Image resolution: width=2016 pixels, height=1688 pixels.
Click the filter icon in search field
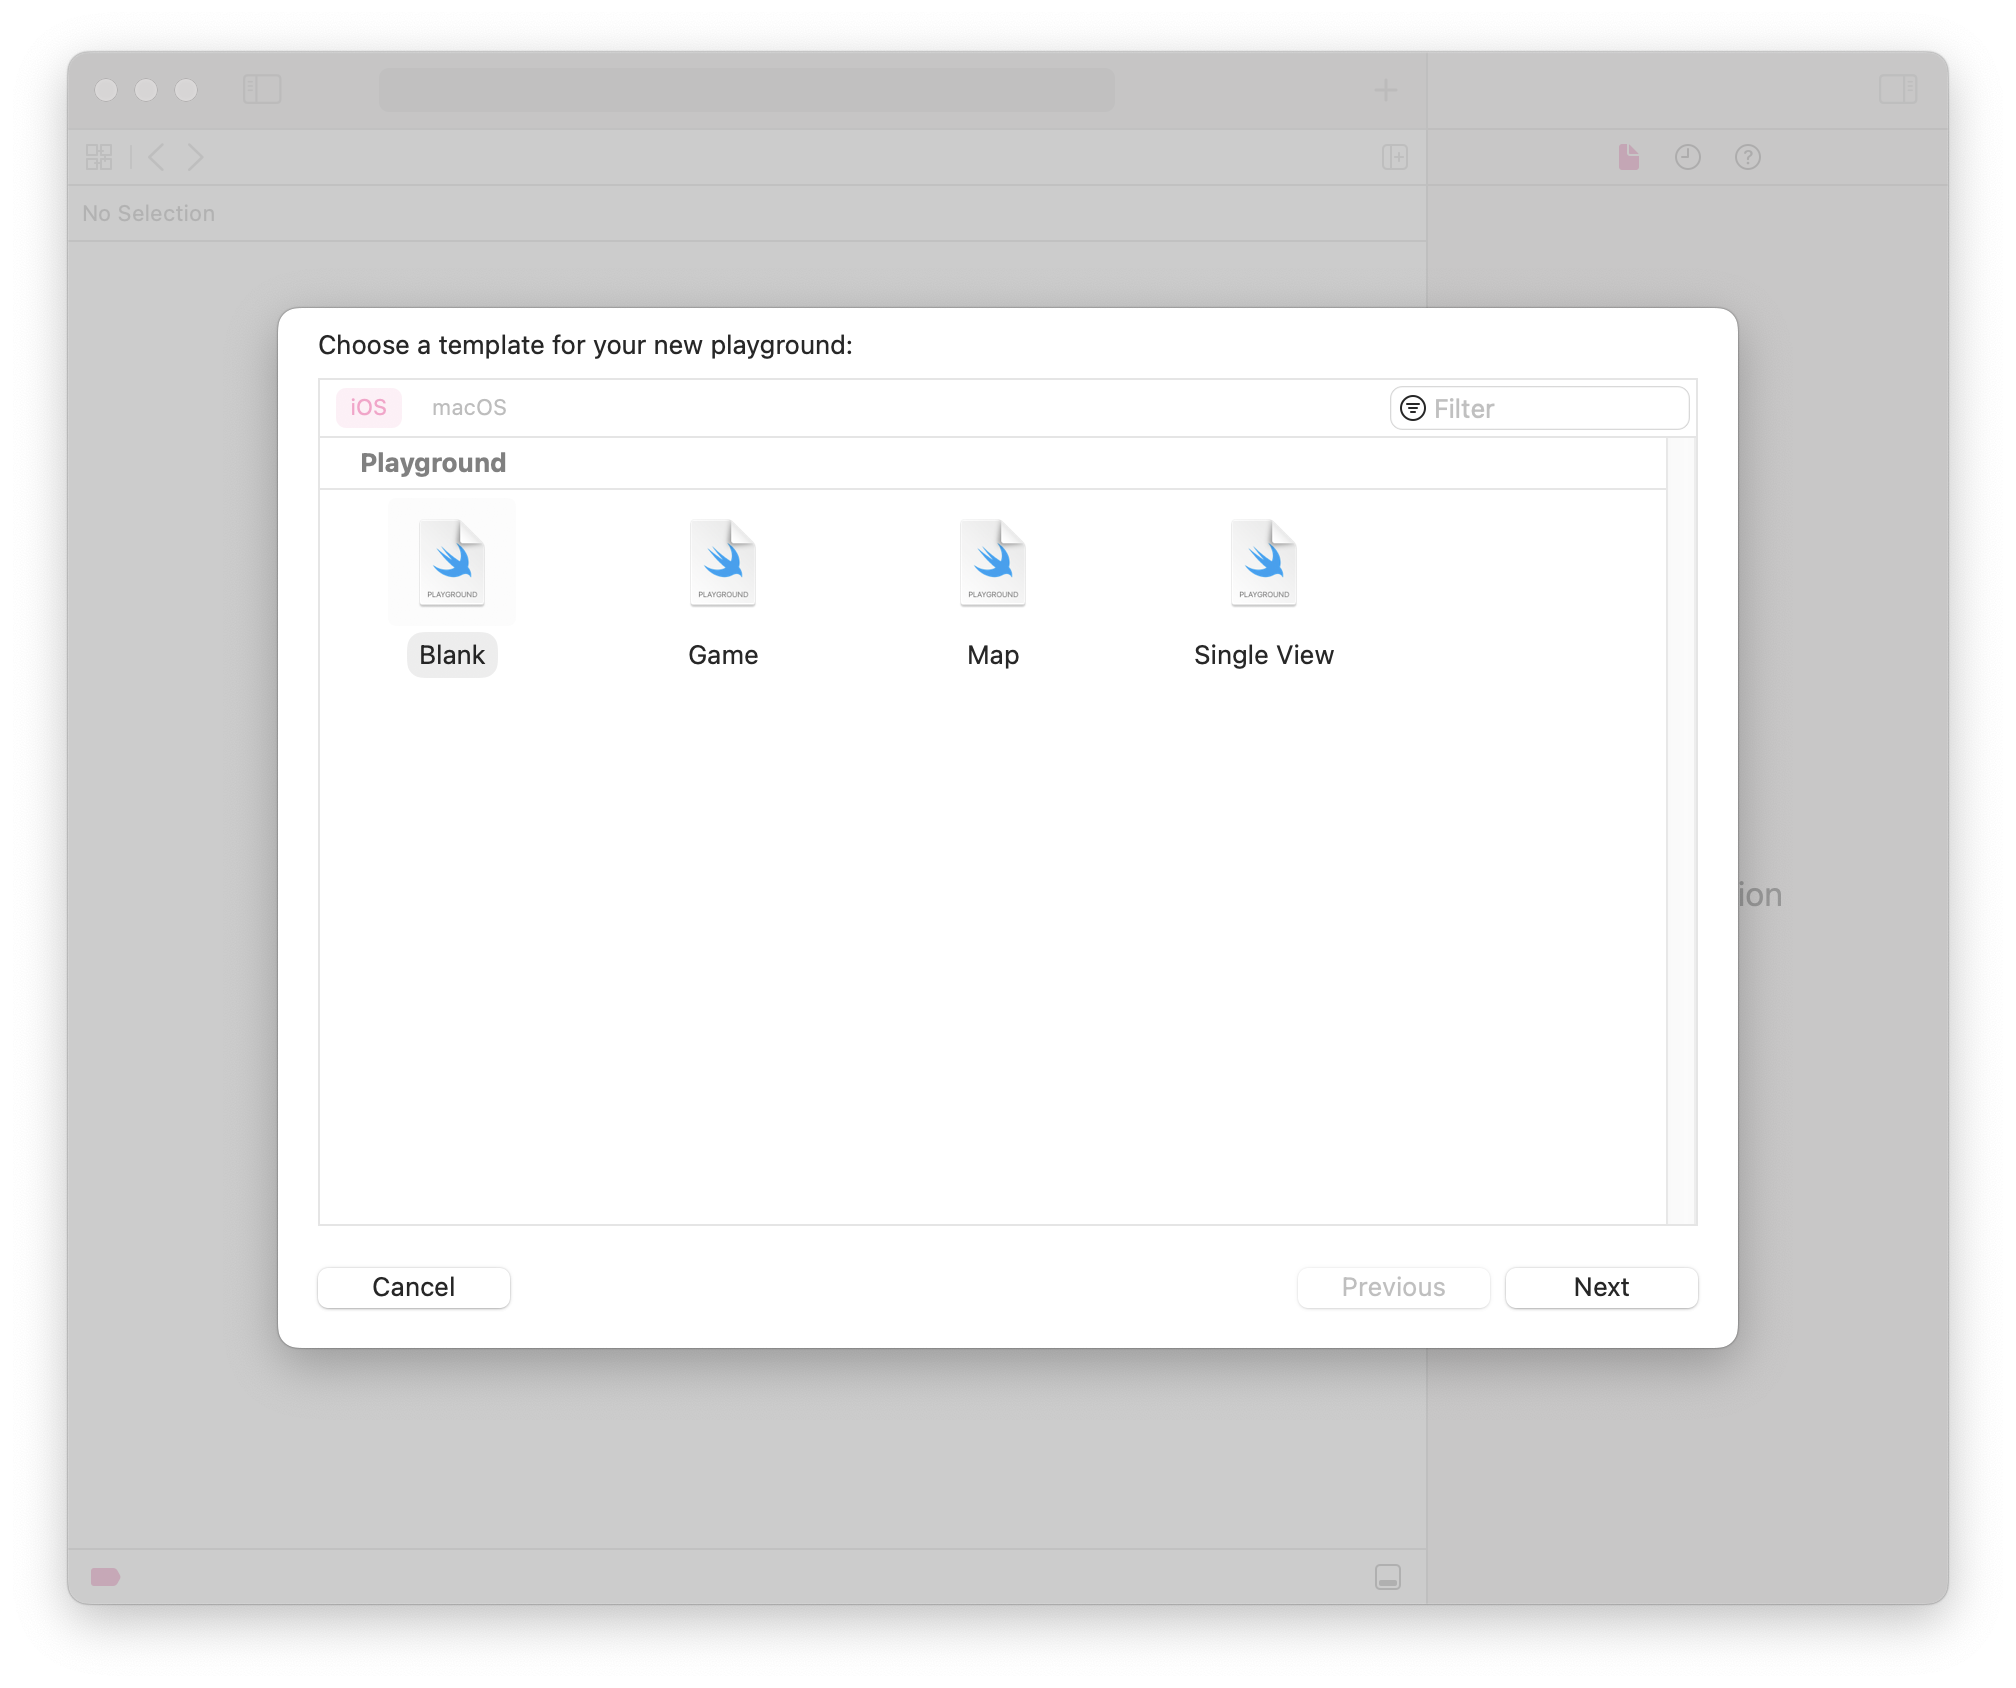coord(1412,408)
